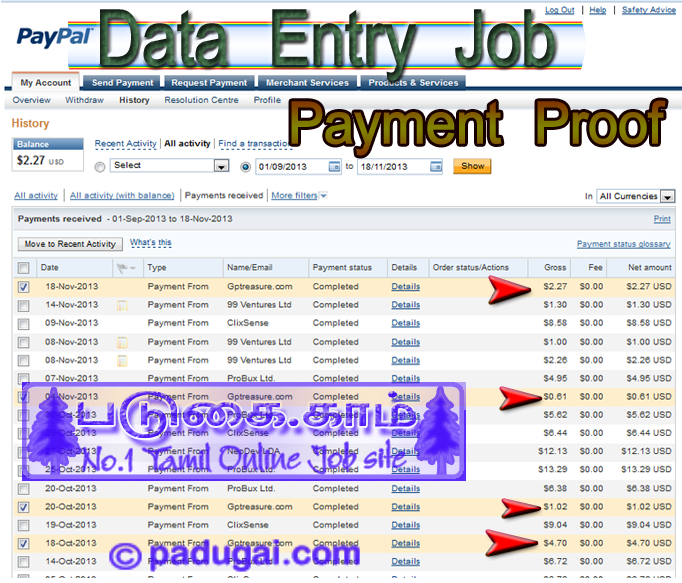Open the Payment status glossary link
This screenshot has width=682, height=583.
tap(624, 244)
